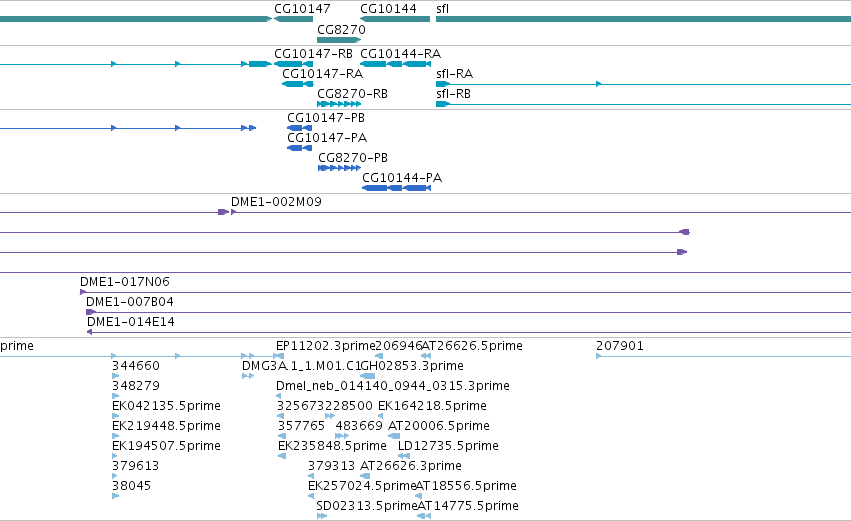851x521 pixels.
Task: Click the CG10147-PB protein label
Action: click(326, 118)
